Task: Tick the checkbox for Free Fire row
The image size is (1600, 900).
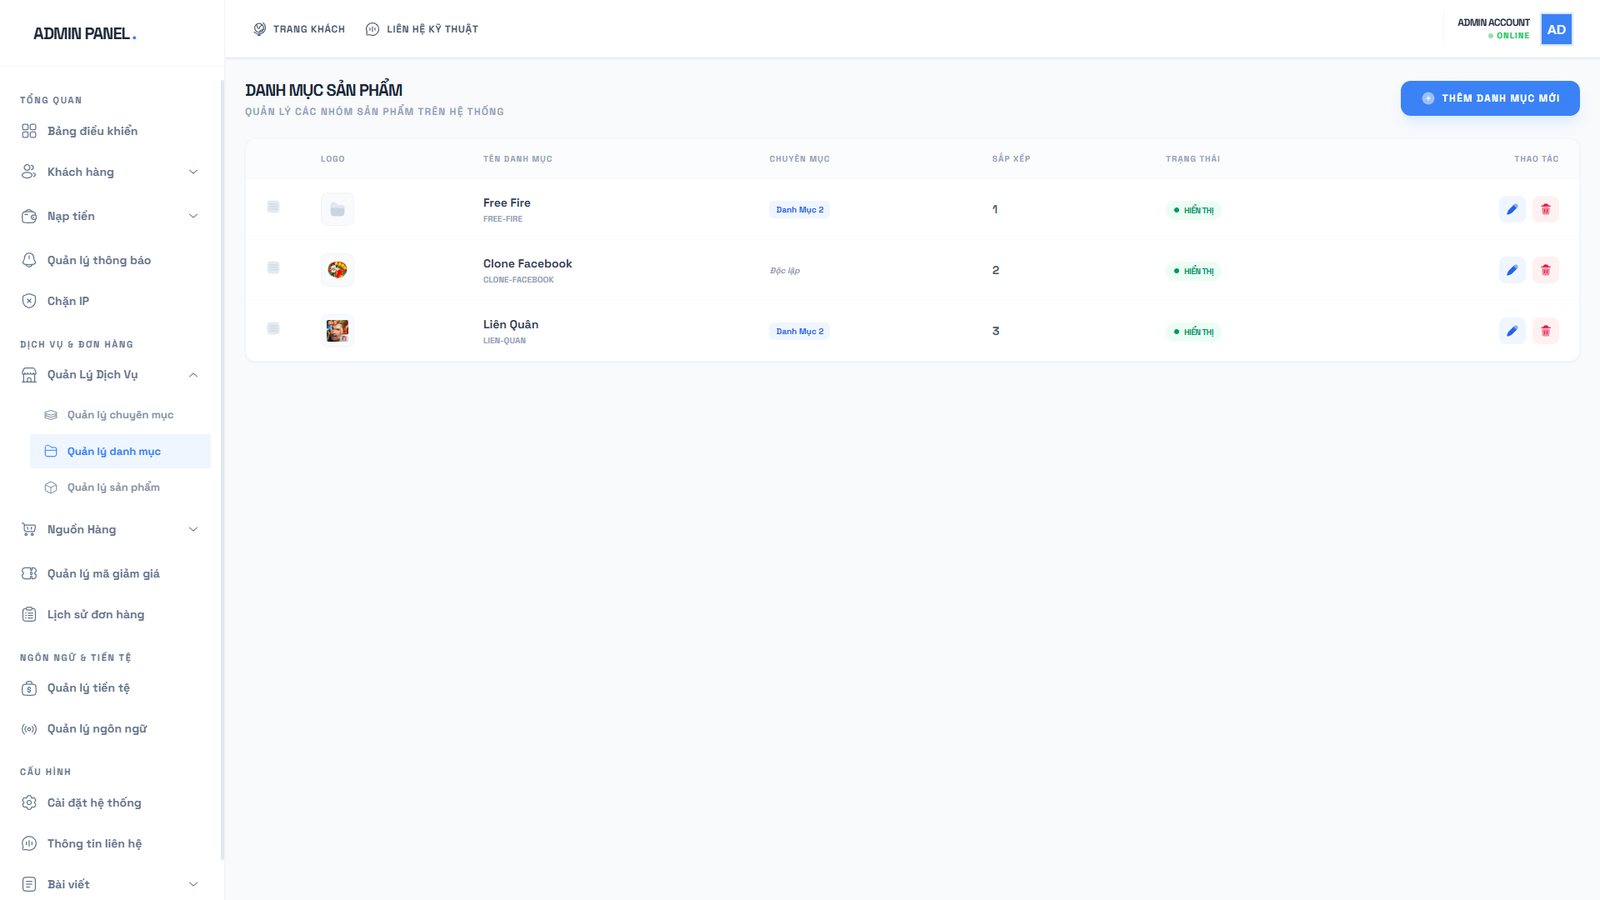Action: point(273,207)
